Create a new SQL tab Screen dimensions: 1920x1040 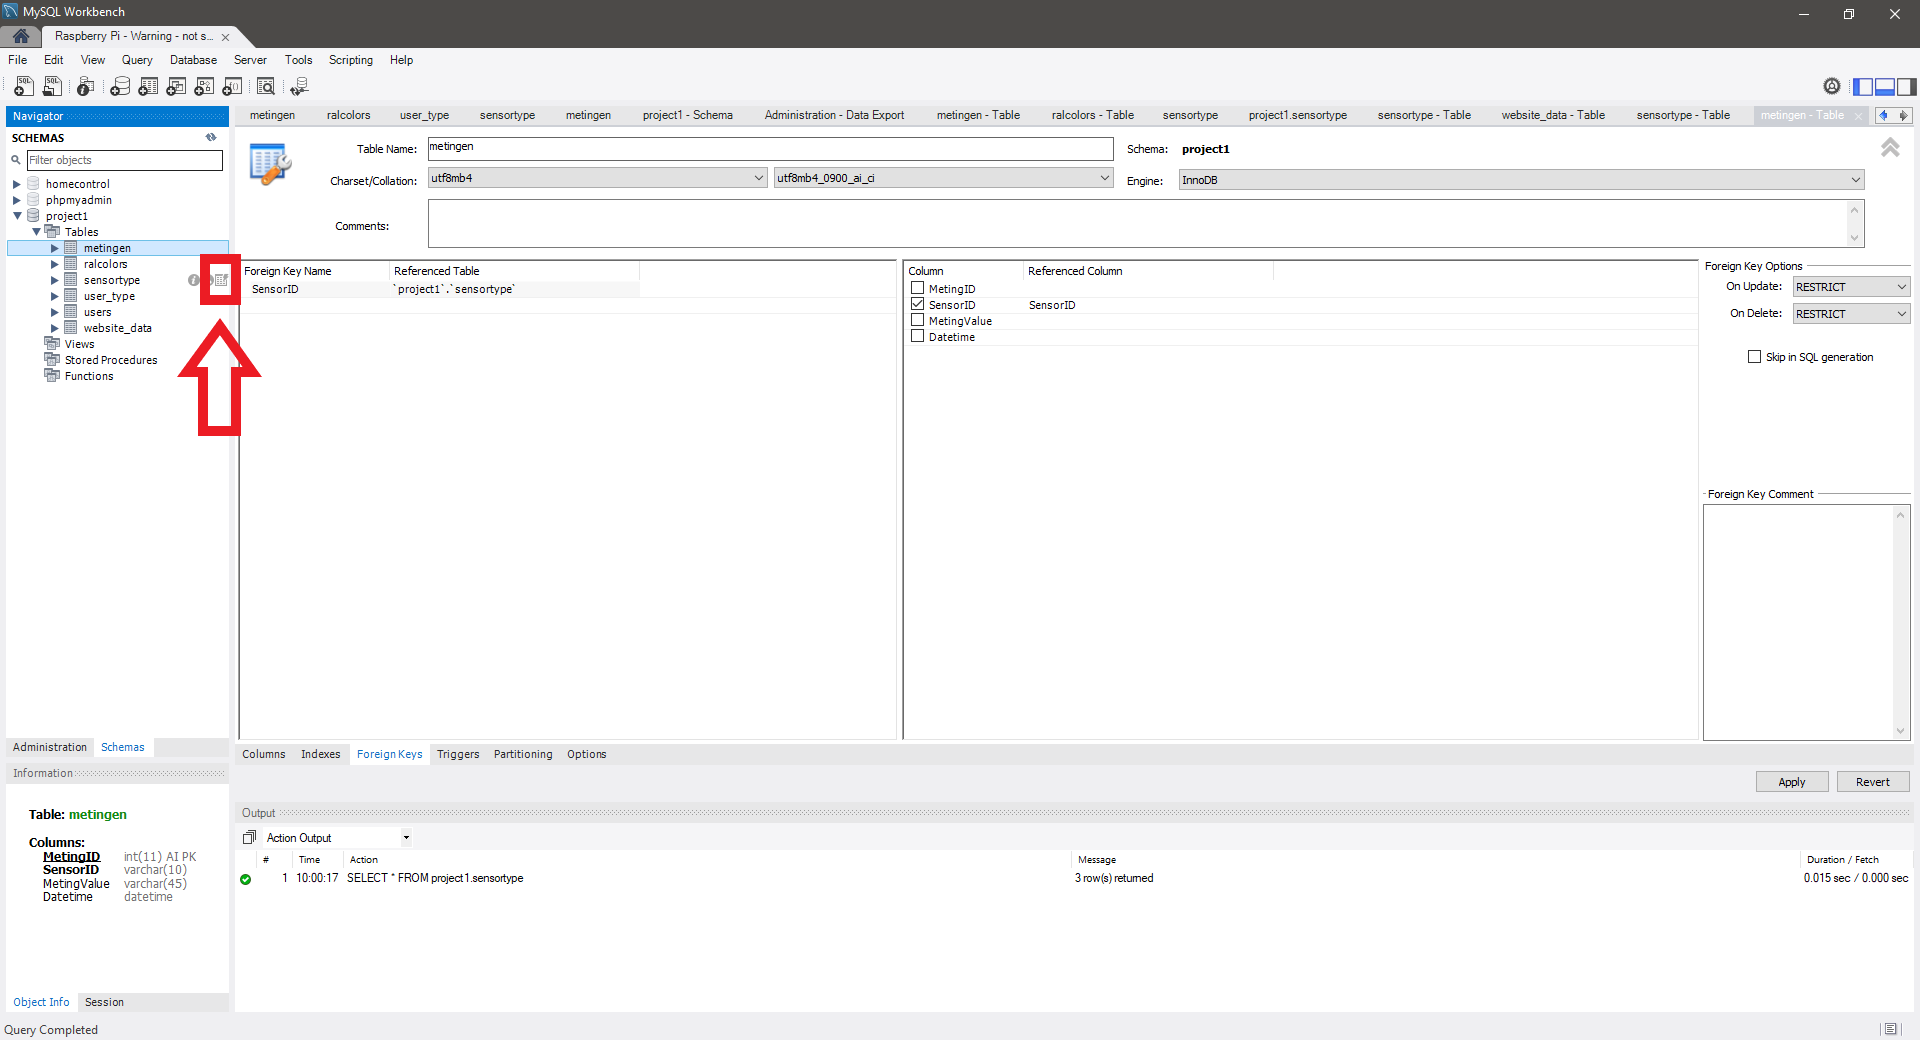pyautogui.click(x=24, y=87)
